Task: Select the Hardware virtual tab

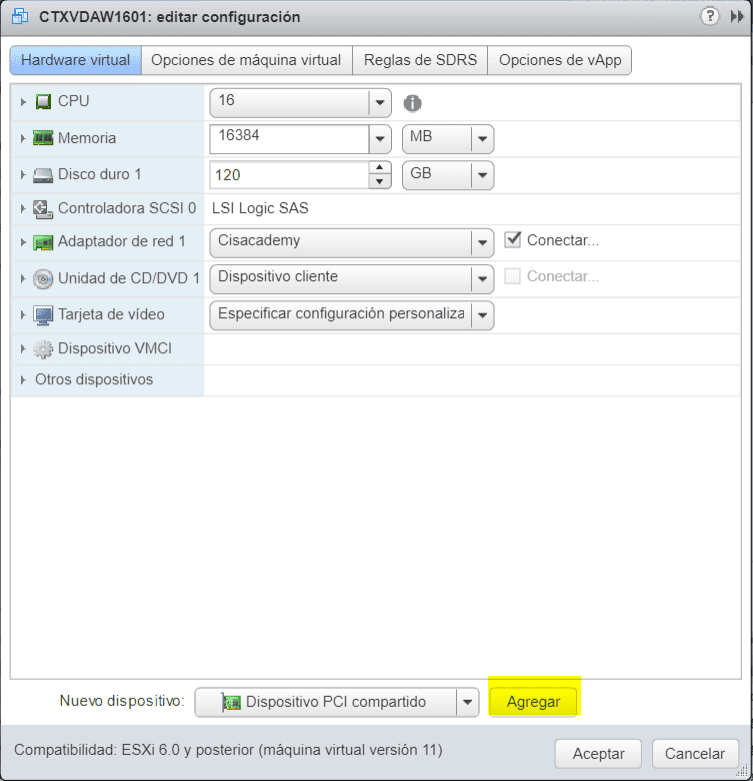Action: click(x=76, y=60)
